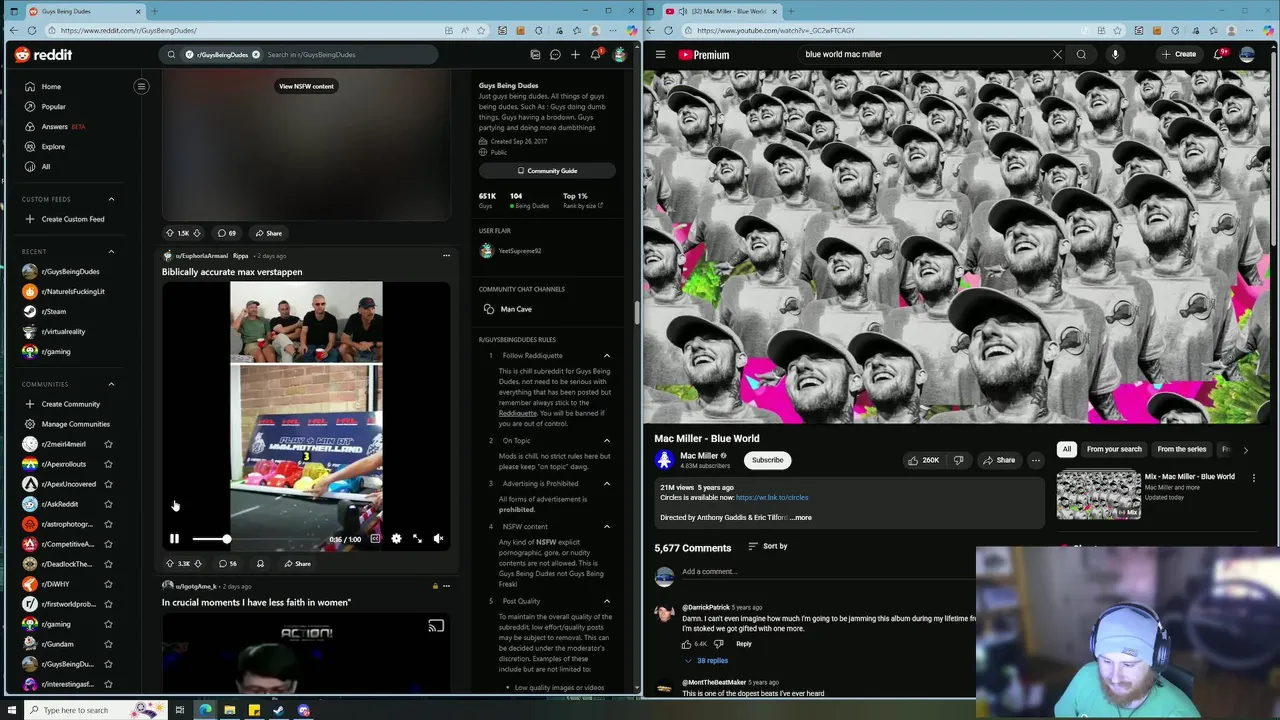Open Reddit Answers BETA
Screen dimensions: 1280x720
pos(54,127)
